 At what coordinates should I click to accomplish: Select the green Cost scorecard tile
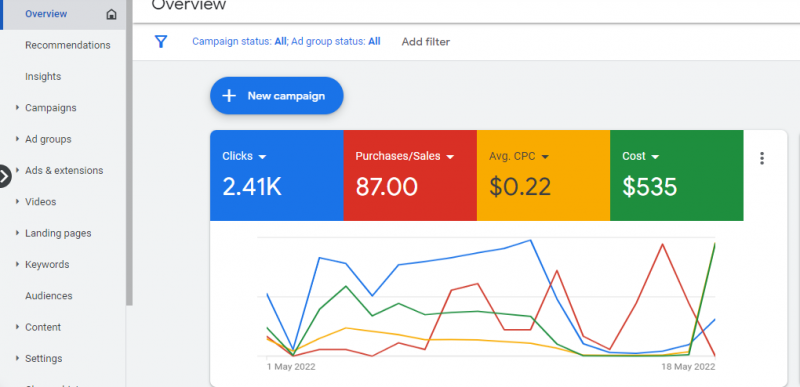point(677,175)
